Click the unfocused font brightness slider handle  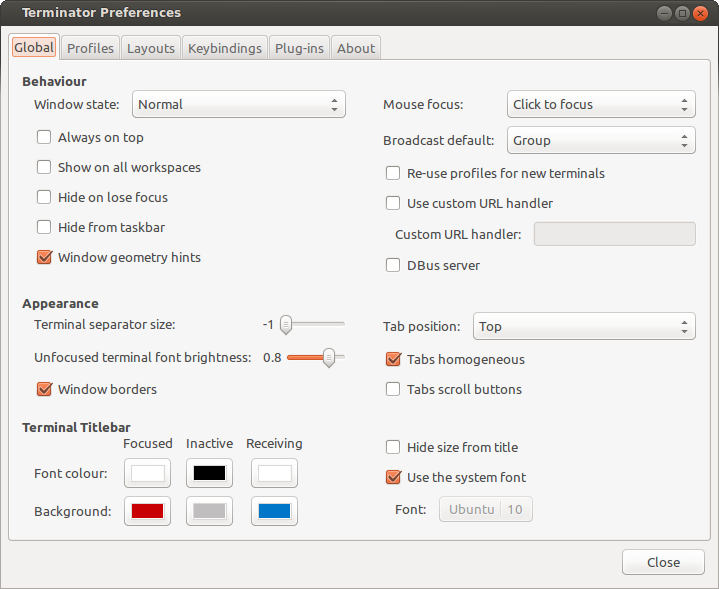(329, 357)
